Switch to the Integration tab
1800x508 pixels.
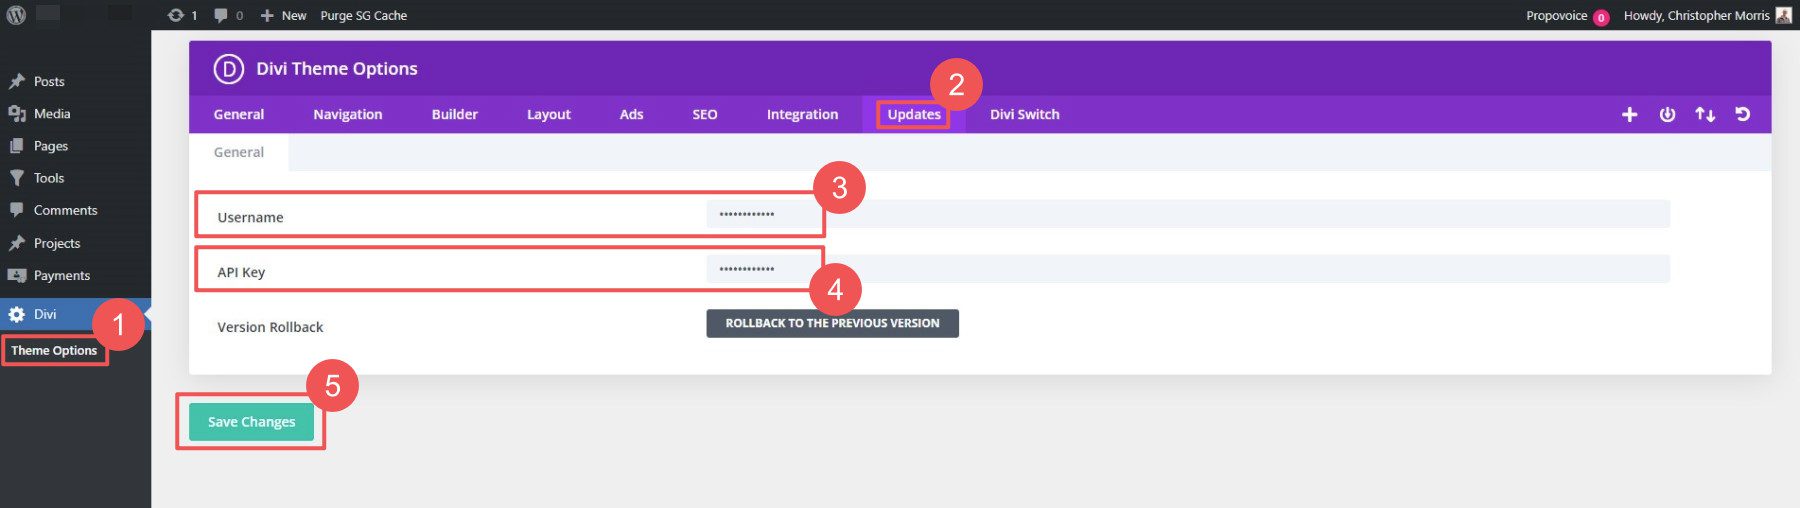tap(802, 114)
